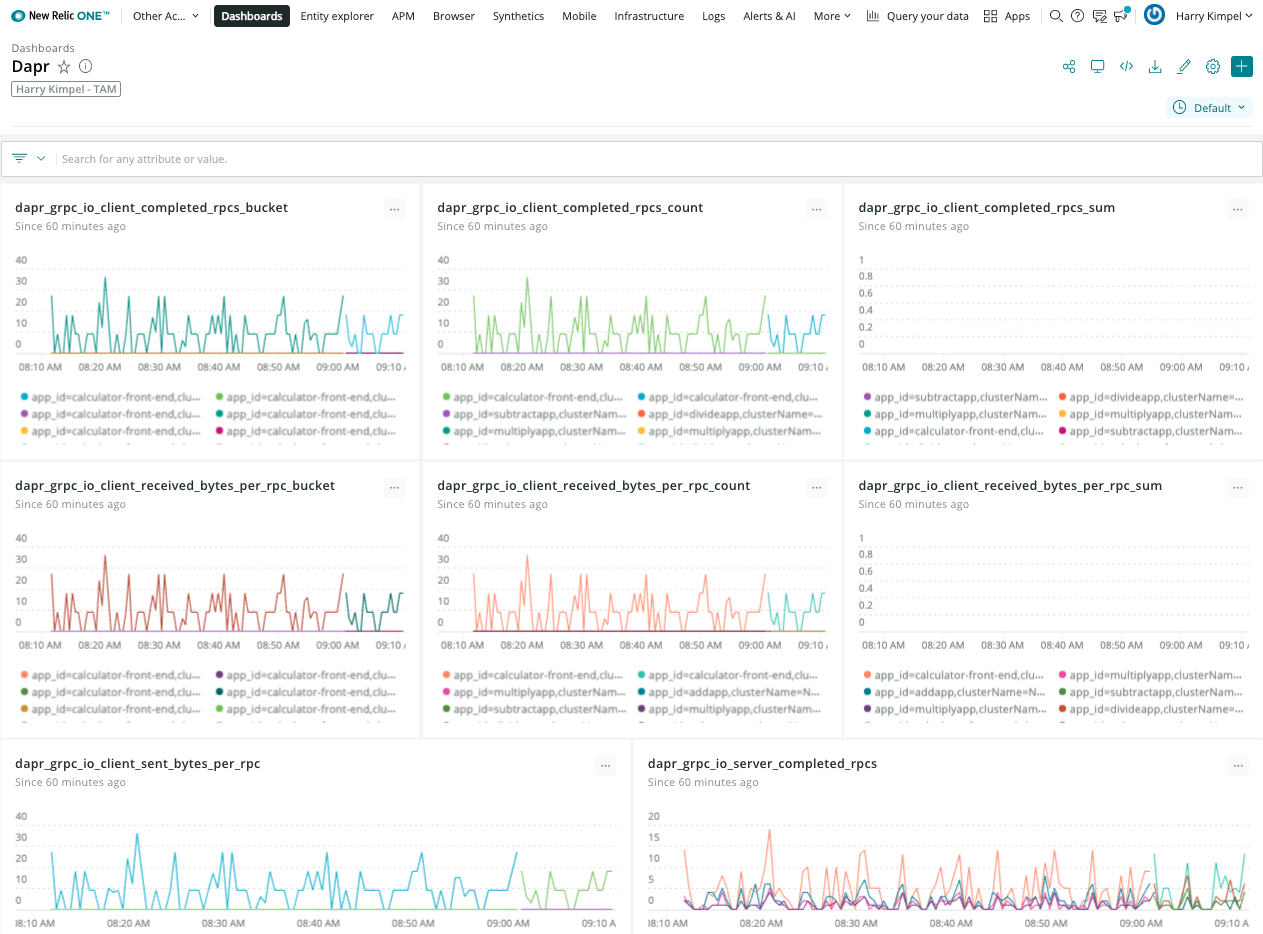Viewport: 1263px width, 934px height.
Task: Toggle the filter icon in the filter bar
Action: point(20,157)
